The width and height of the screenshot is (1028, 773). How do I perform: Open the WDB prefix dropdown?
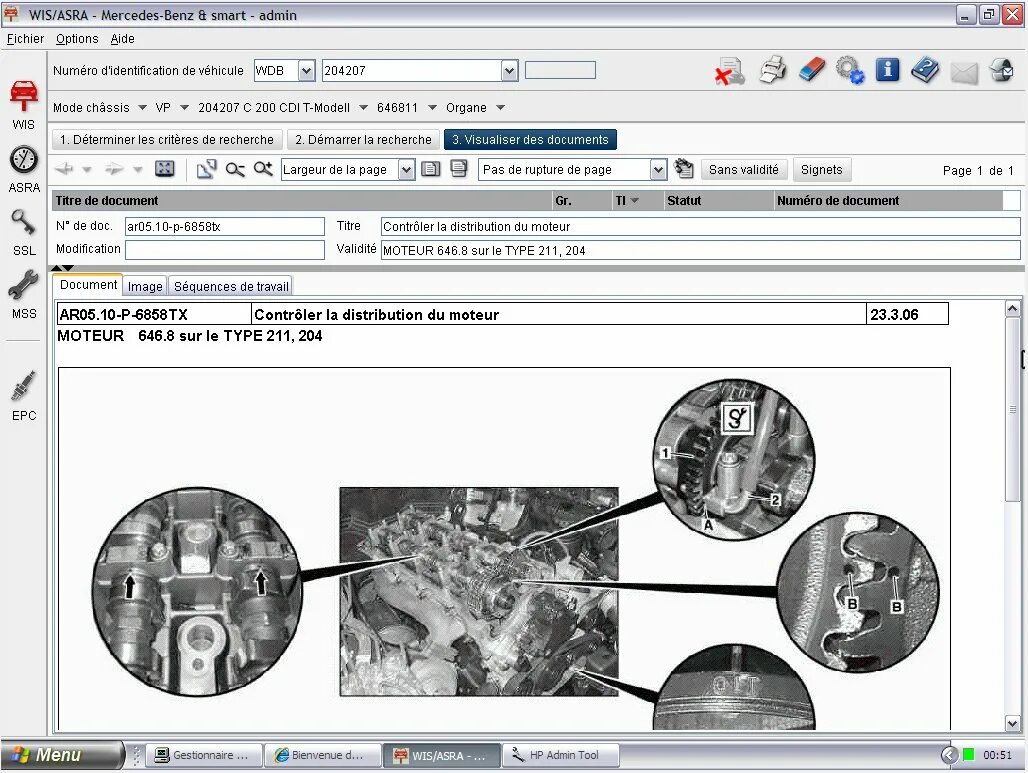(x=306, y=71)
